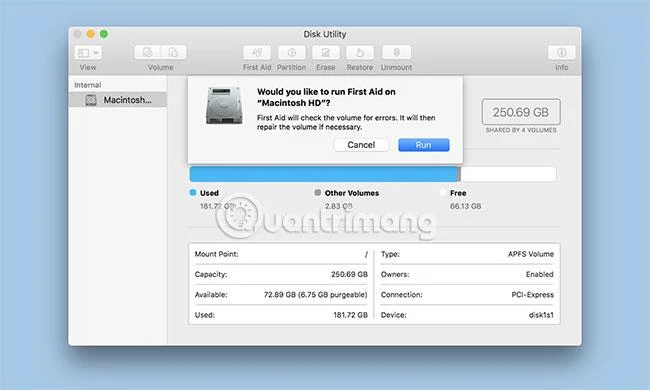Click the white free portion of storage bar
Screen dimensions: 650x390
pyautogui.click(x=509, y=174)
